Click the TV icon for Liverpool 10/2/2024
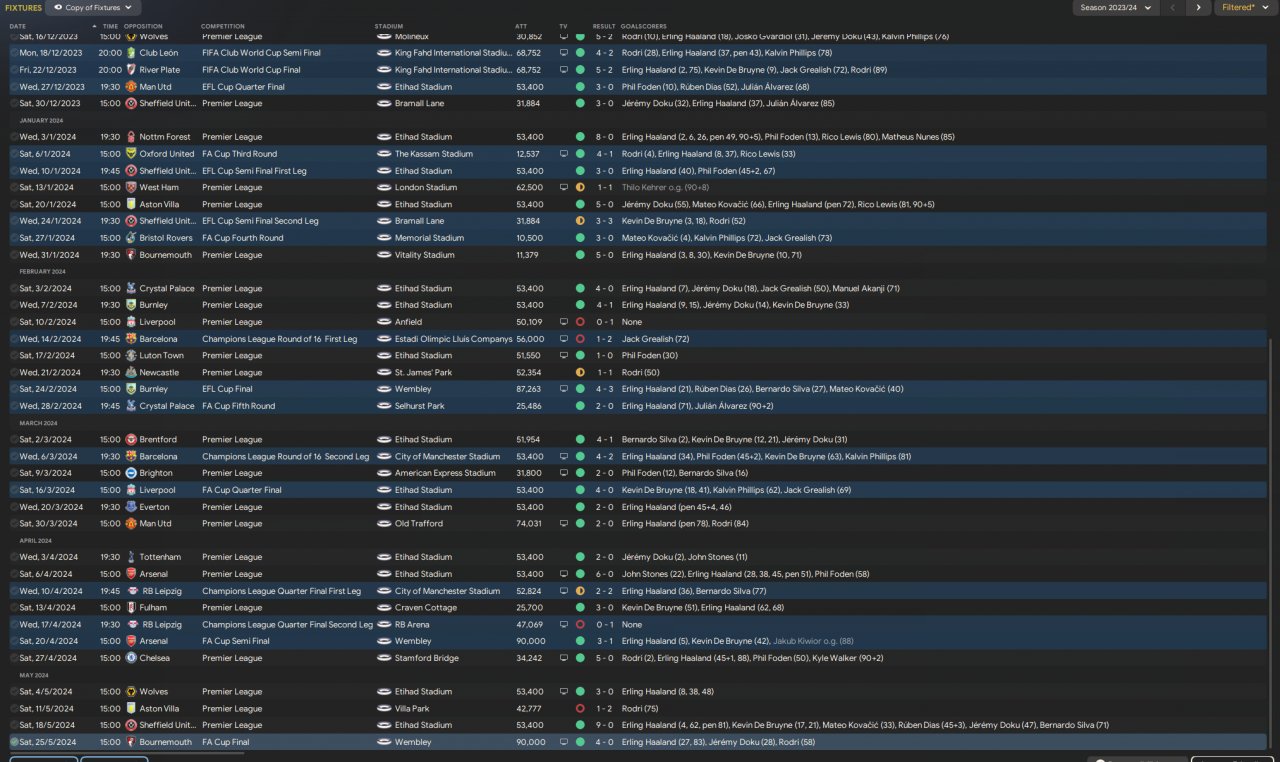 (x=563, y=322)
